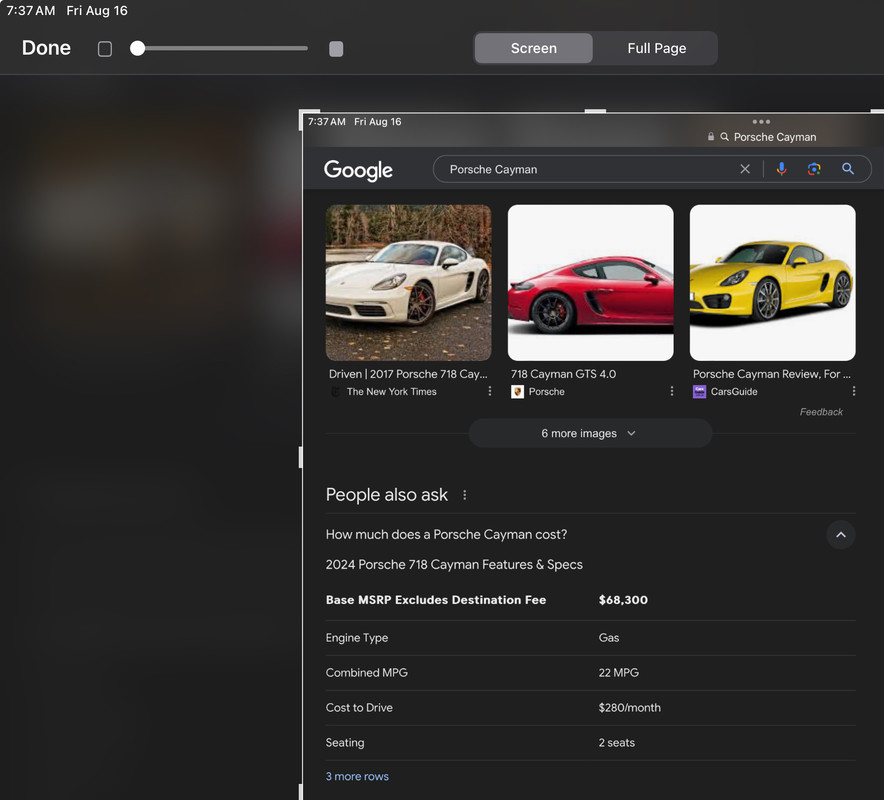Viewport: 884px width, 800px height.
Task: Click the Google logo
Action: click(358, 170)
